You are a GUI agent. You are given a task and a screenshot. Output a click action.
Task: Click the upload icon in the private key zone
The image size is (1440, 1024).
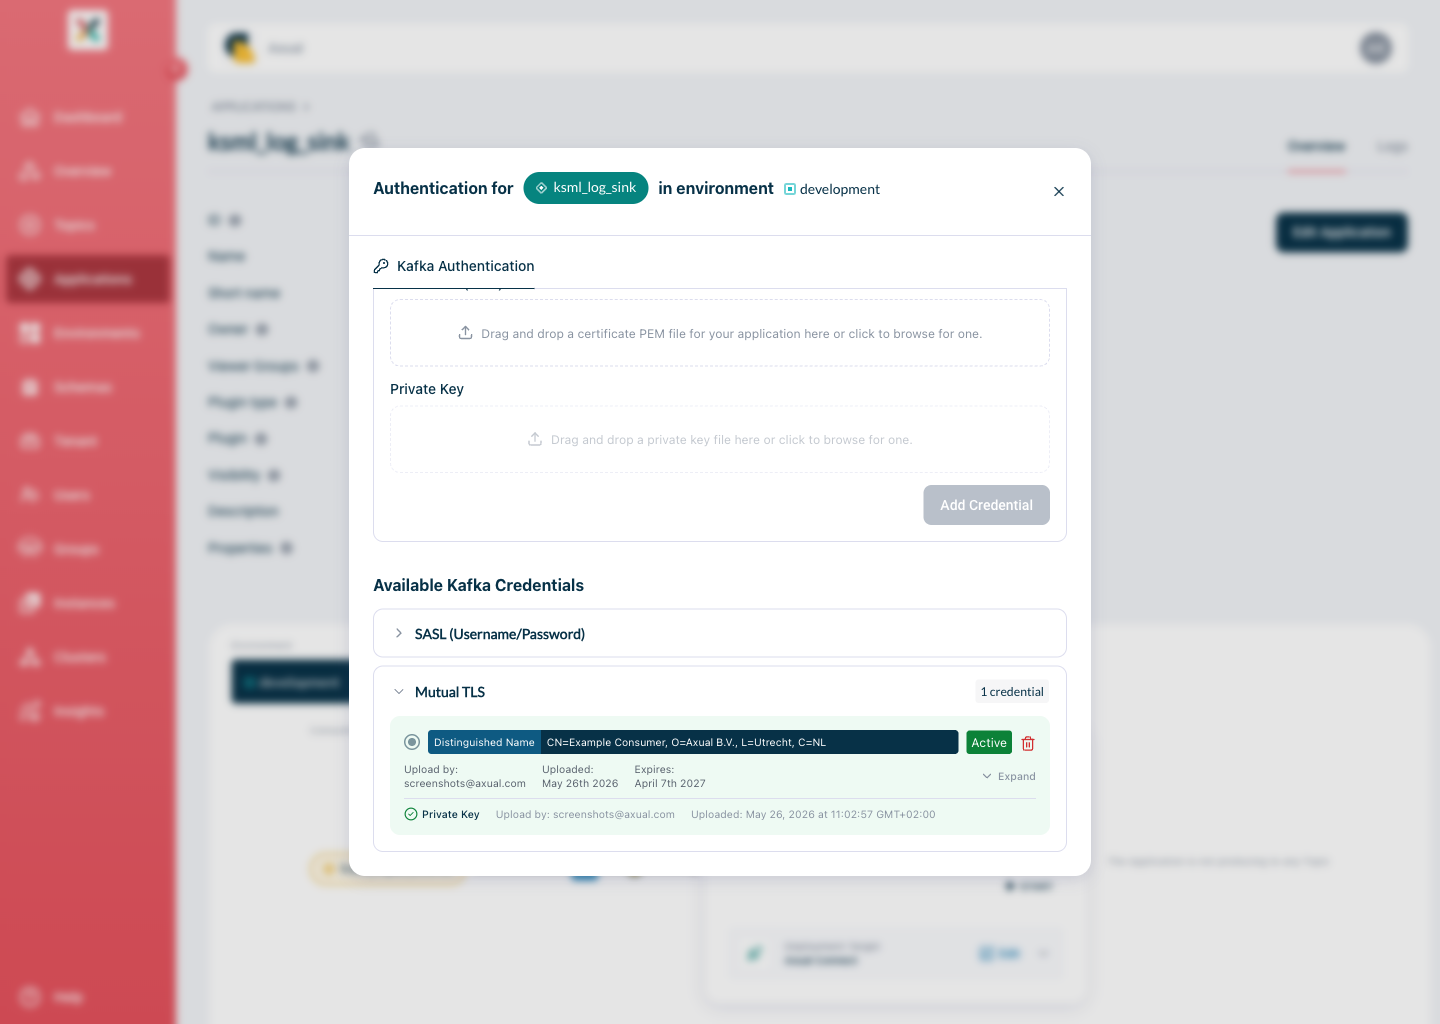point(535,439)
